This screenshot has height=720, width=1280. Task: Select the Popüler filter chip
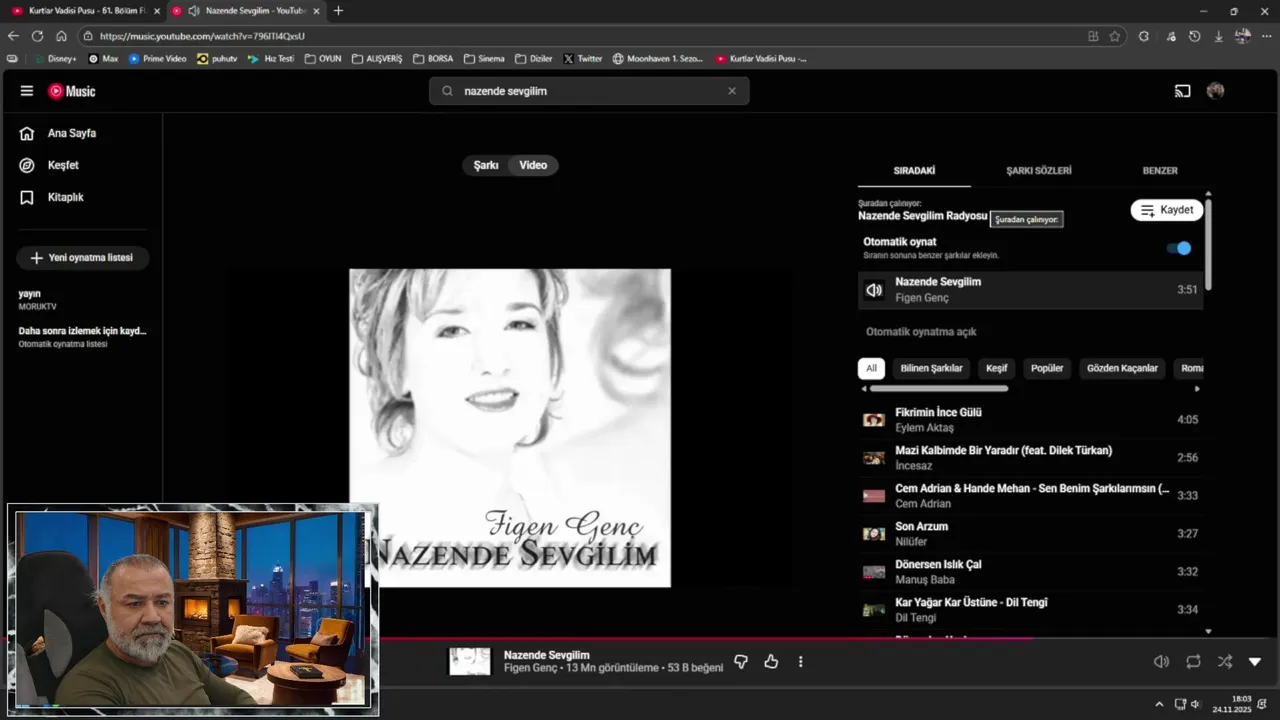pyautogui.click(x=1047, y=368)
